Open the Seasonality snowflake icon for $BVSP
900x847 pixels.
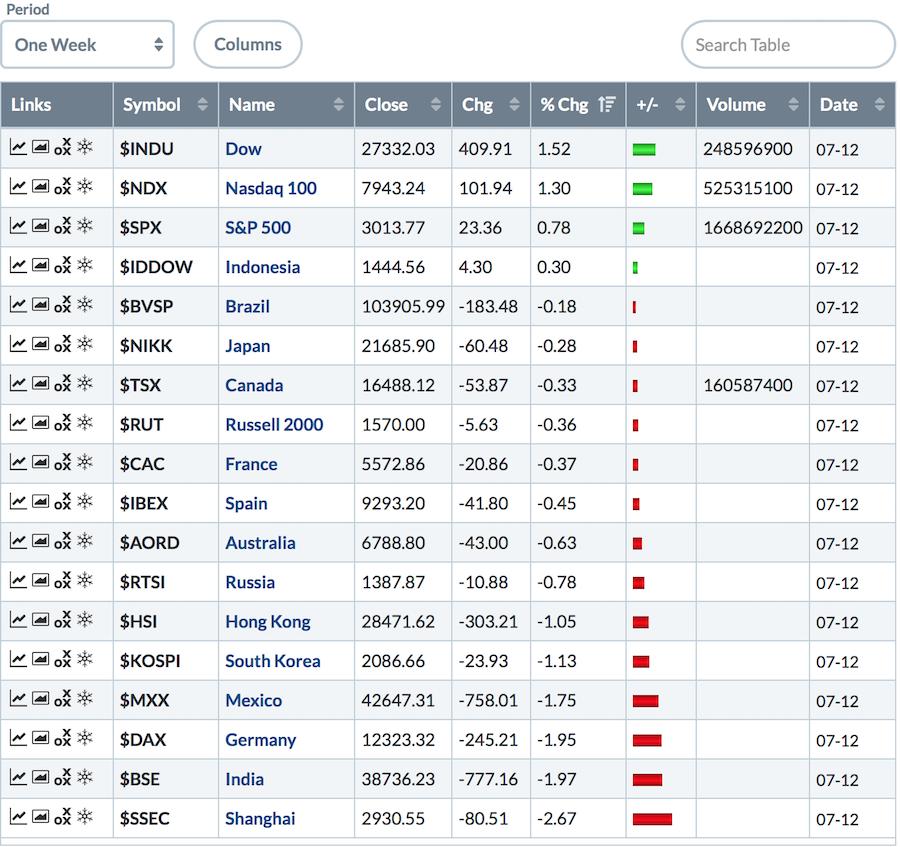point(85,305)
